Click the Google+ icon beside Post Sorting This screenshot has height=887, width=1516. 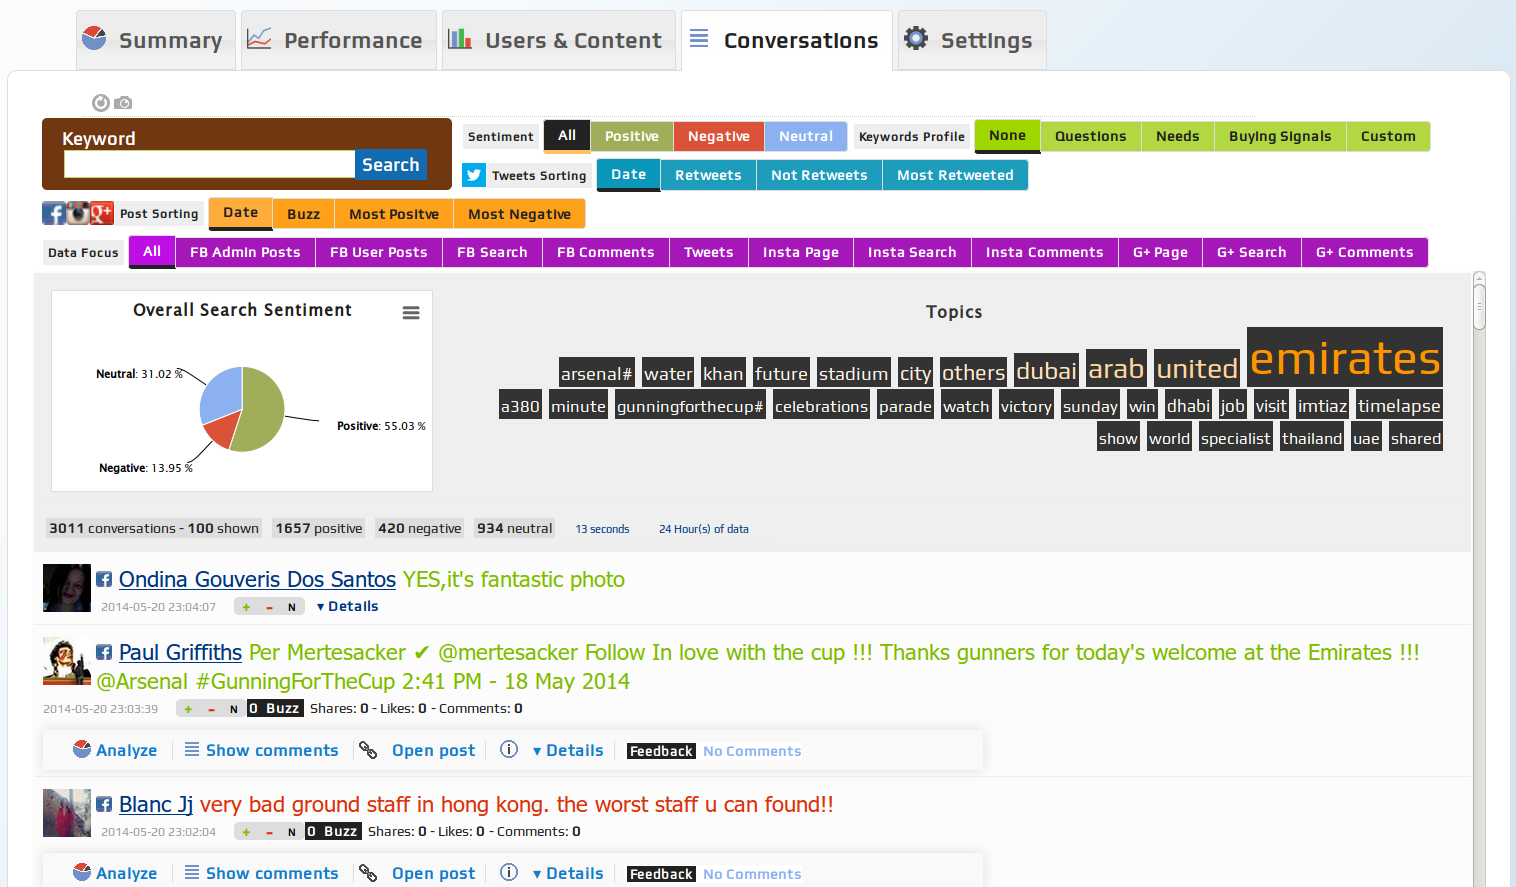[x=102, y=212]
